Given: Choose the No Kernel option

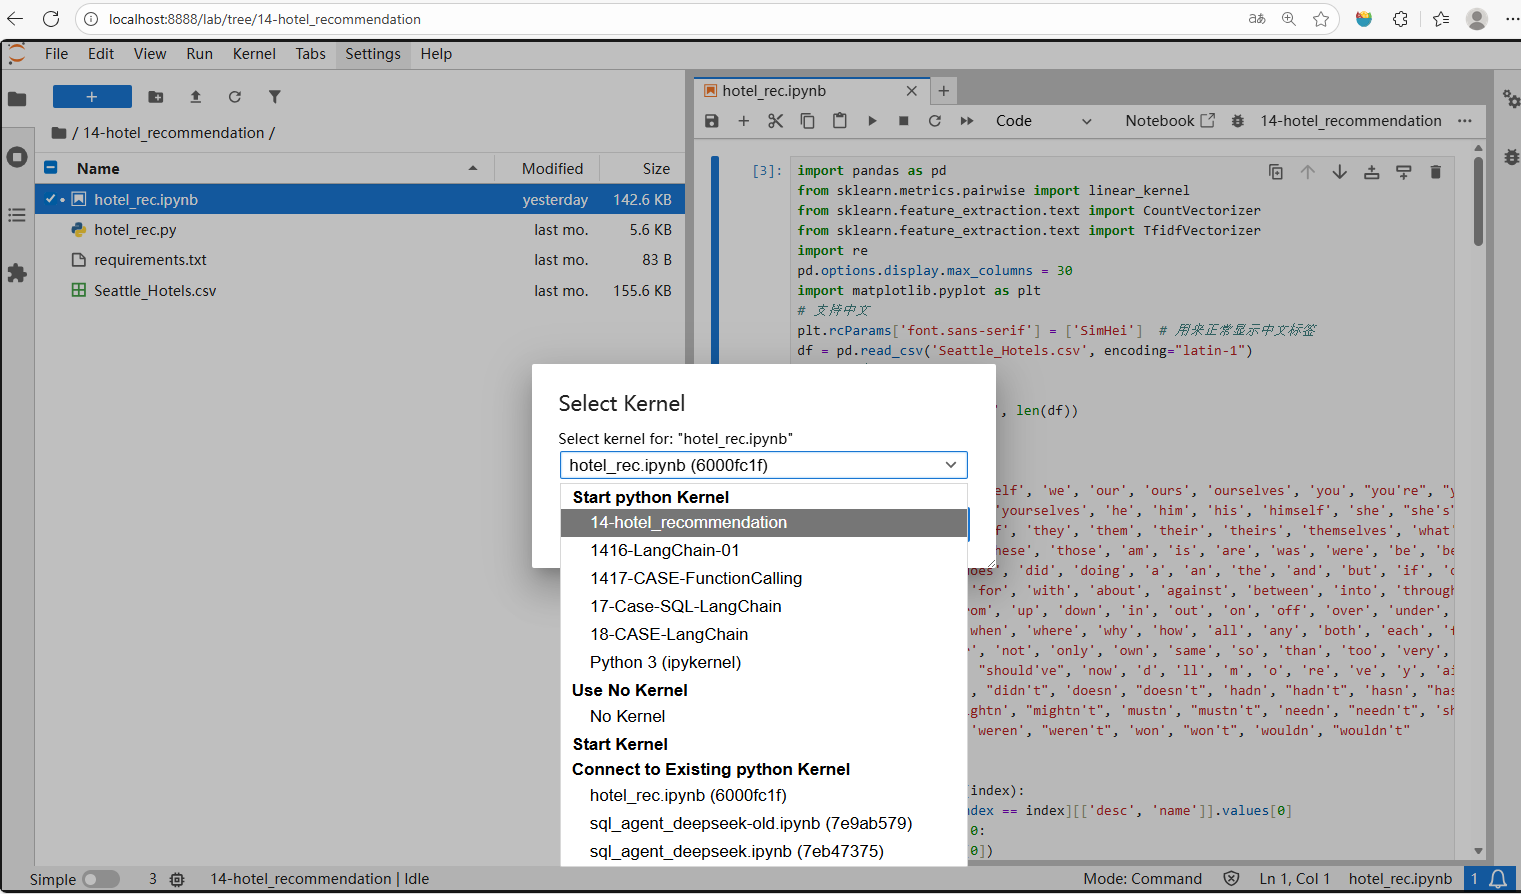Looking at the screenshot, I should click(764, 717).
